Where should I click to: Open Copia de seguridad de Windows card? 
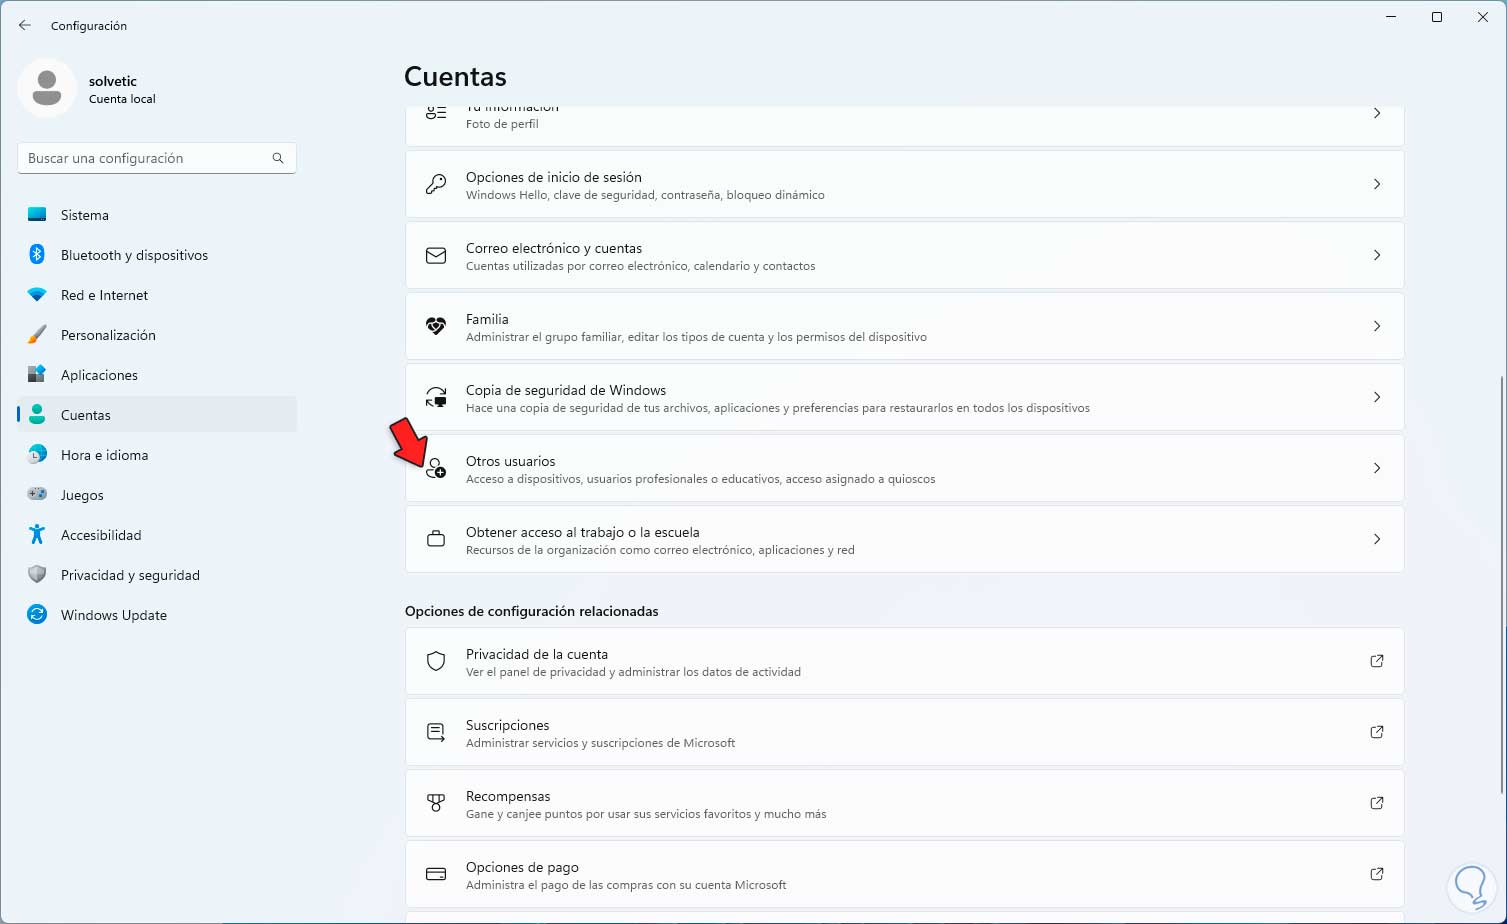(x=904, y=398)
